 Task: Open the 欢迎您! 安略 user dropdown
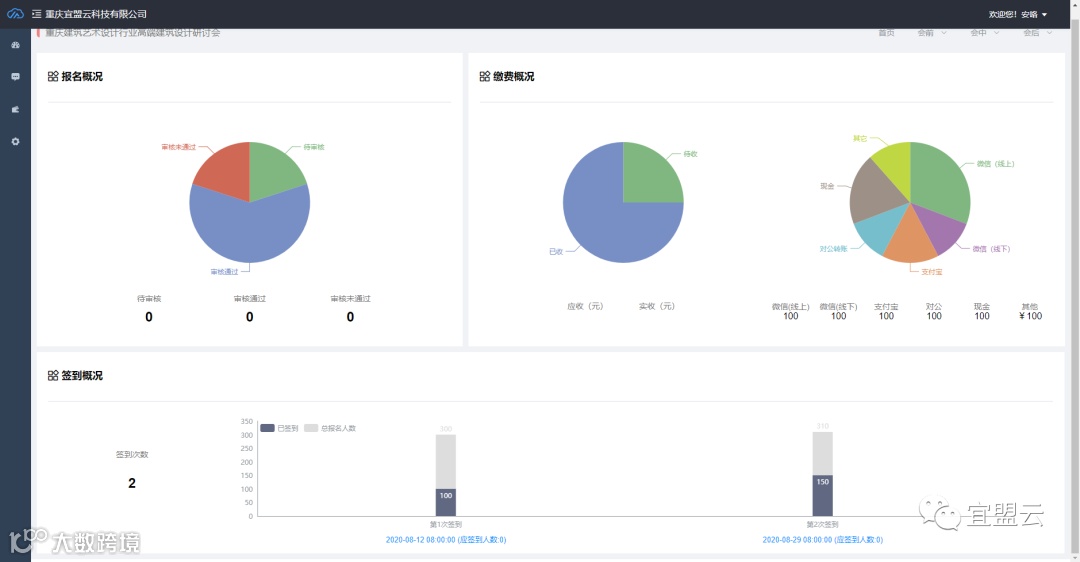click(x=1017, y=14)
